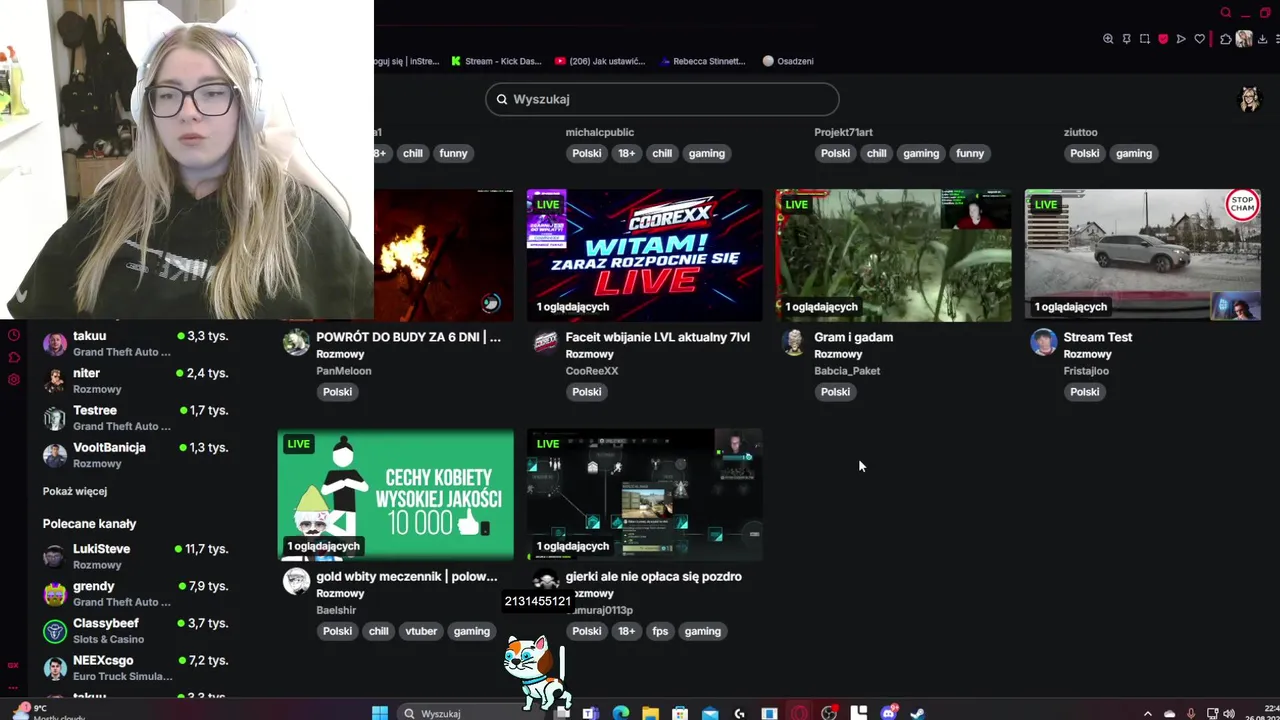Expand list with Pokaż więcej

click(x=75, y=491)
